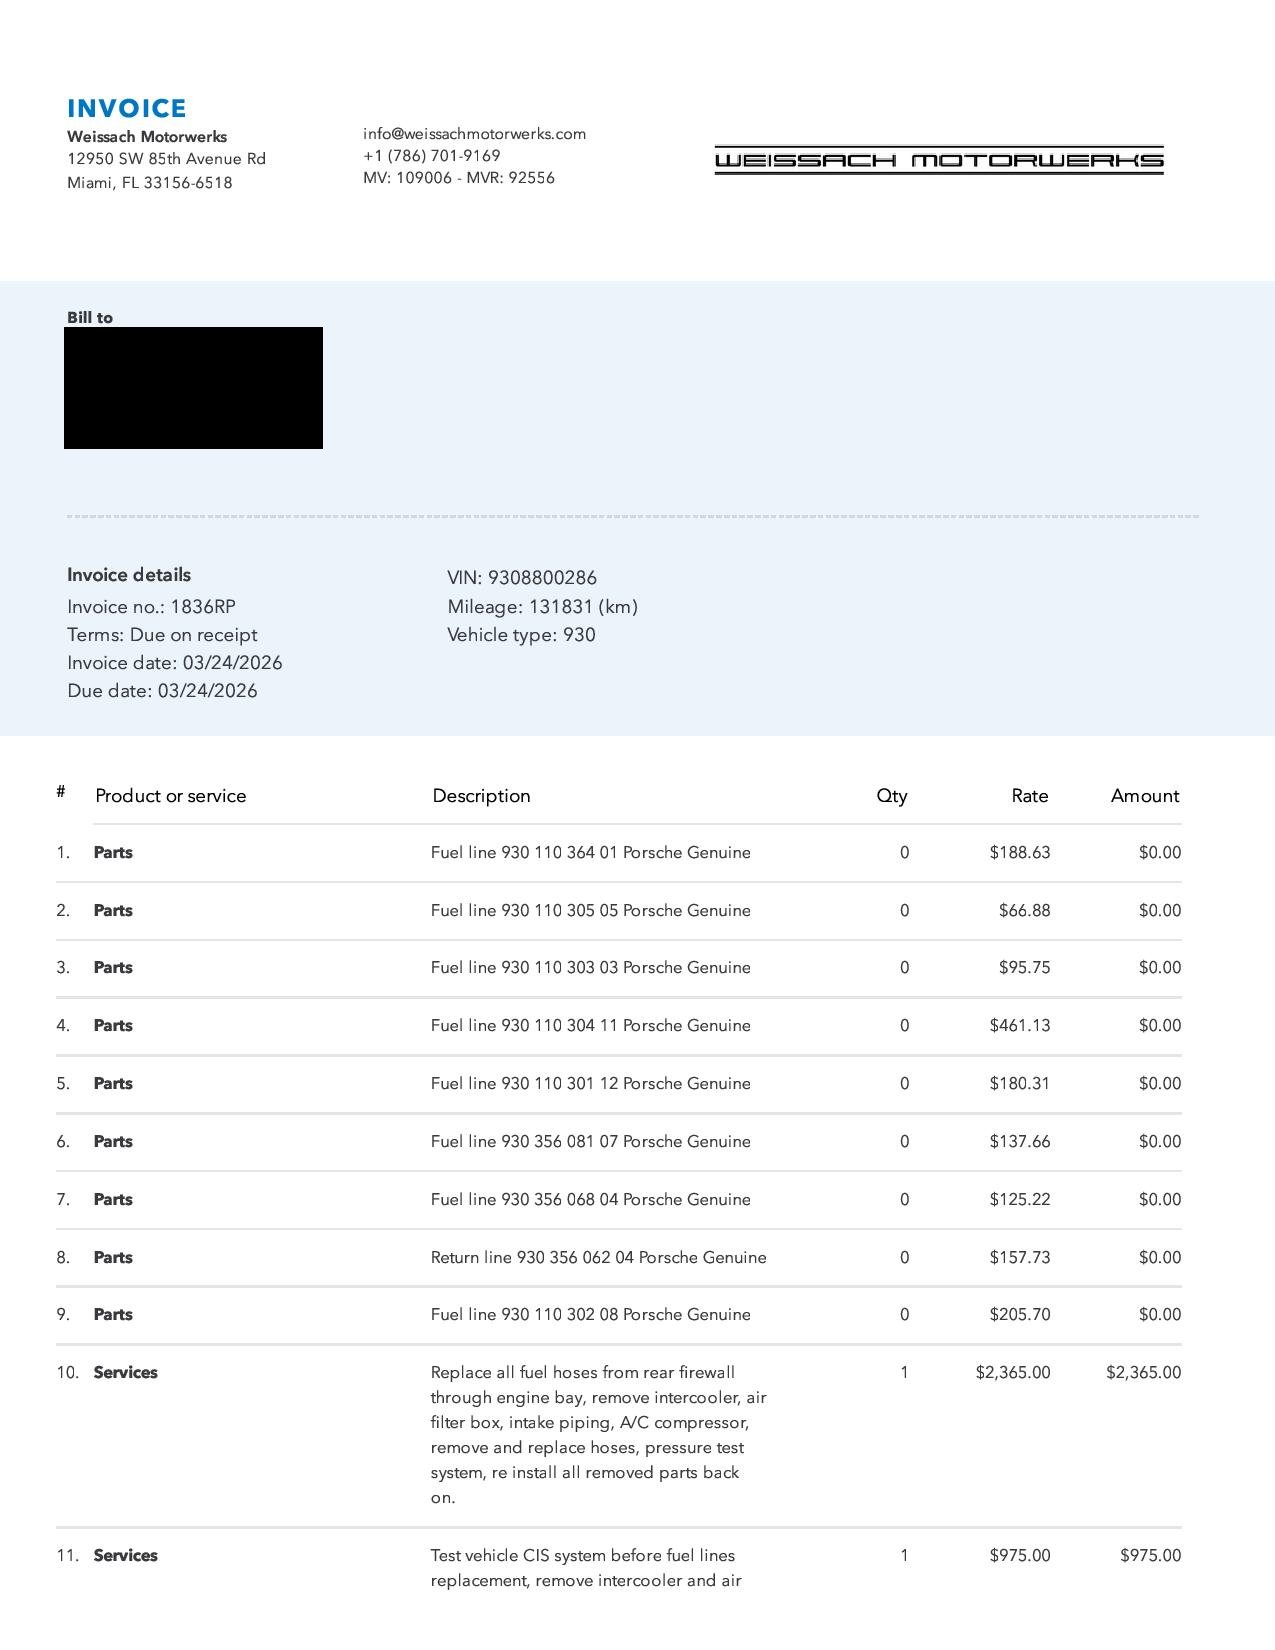Click the redacted Bill to block
The width and height of the screenshot is (1275, 1650).
(193, 388)
